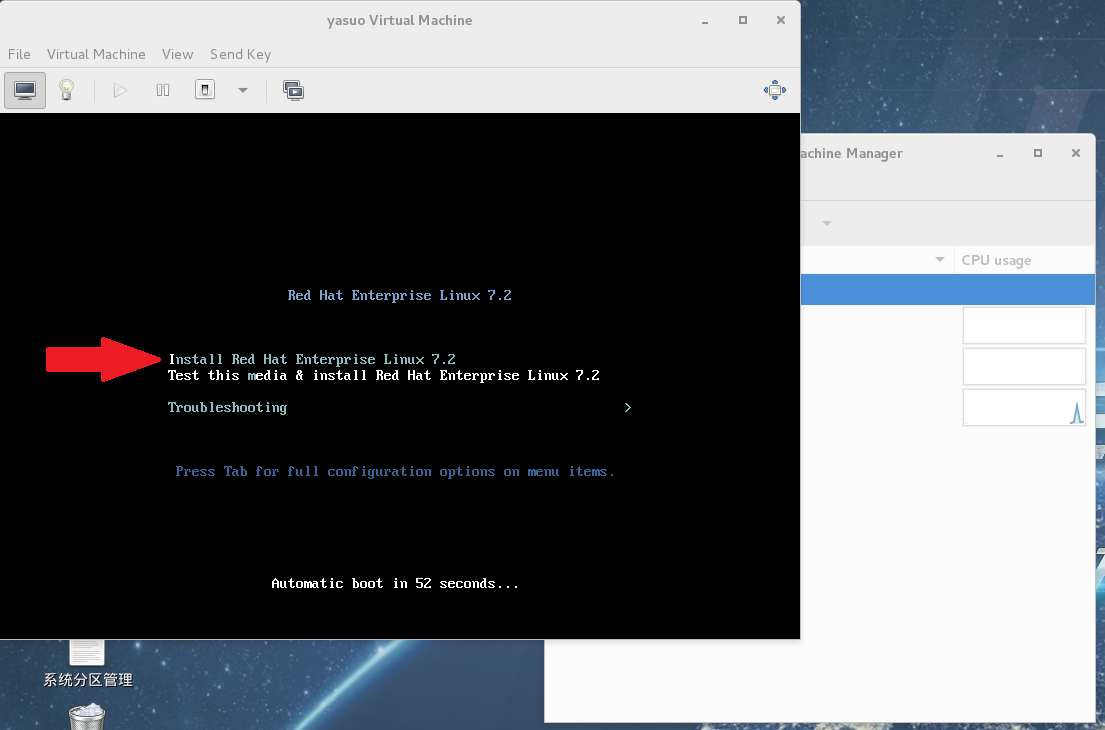This screenshot has height=730, width=1105.
Task: Open the View menu
Action: (177, 54)
